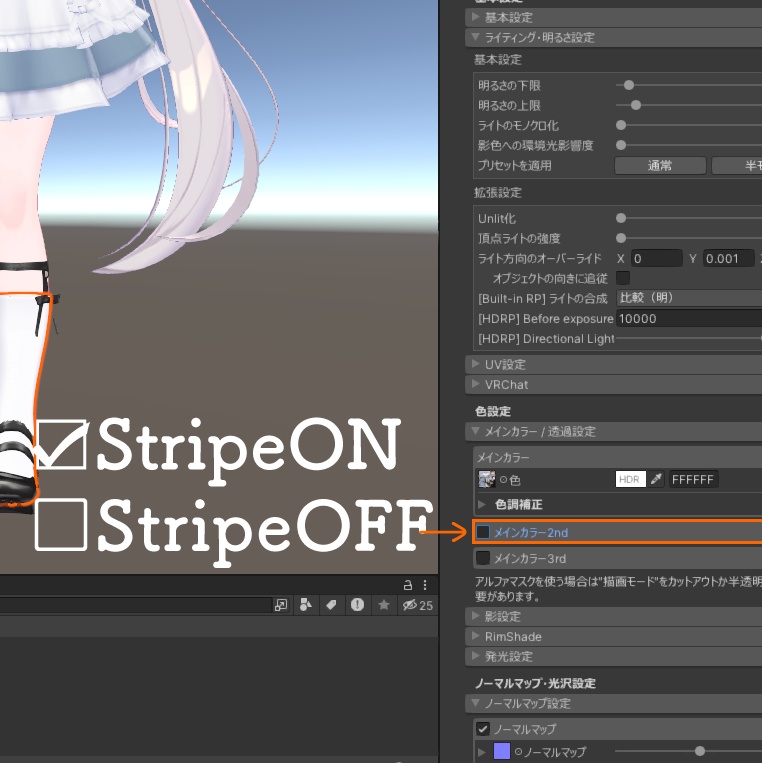
Task: Click the Search by Import Log Type icon
Action: click(358, 605)
